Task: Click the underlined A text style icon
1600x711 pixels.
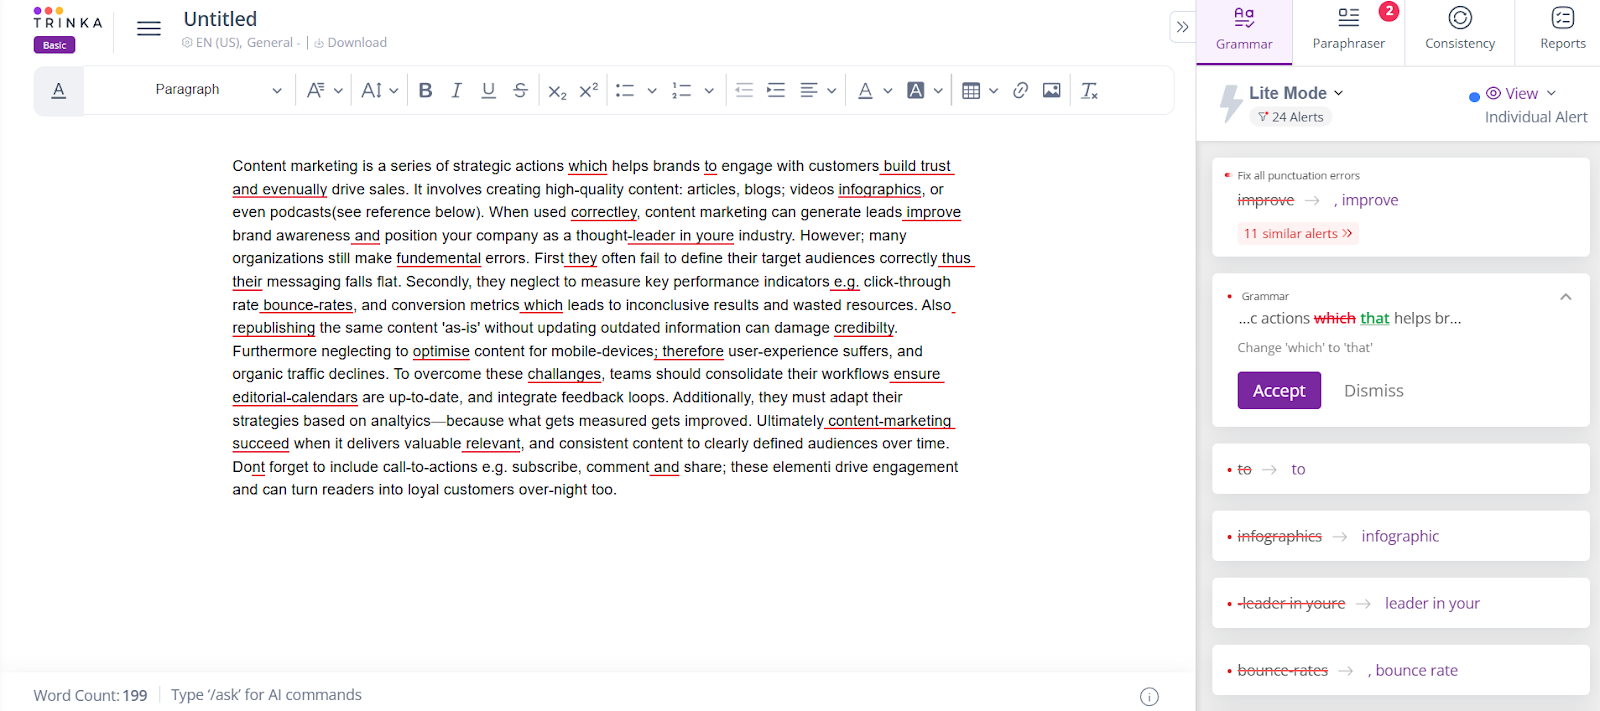Action: point(59,90)
